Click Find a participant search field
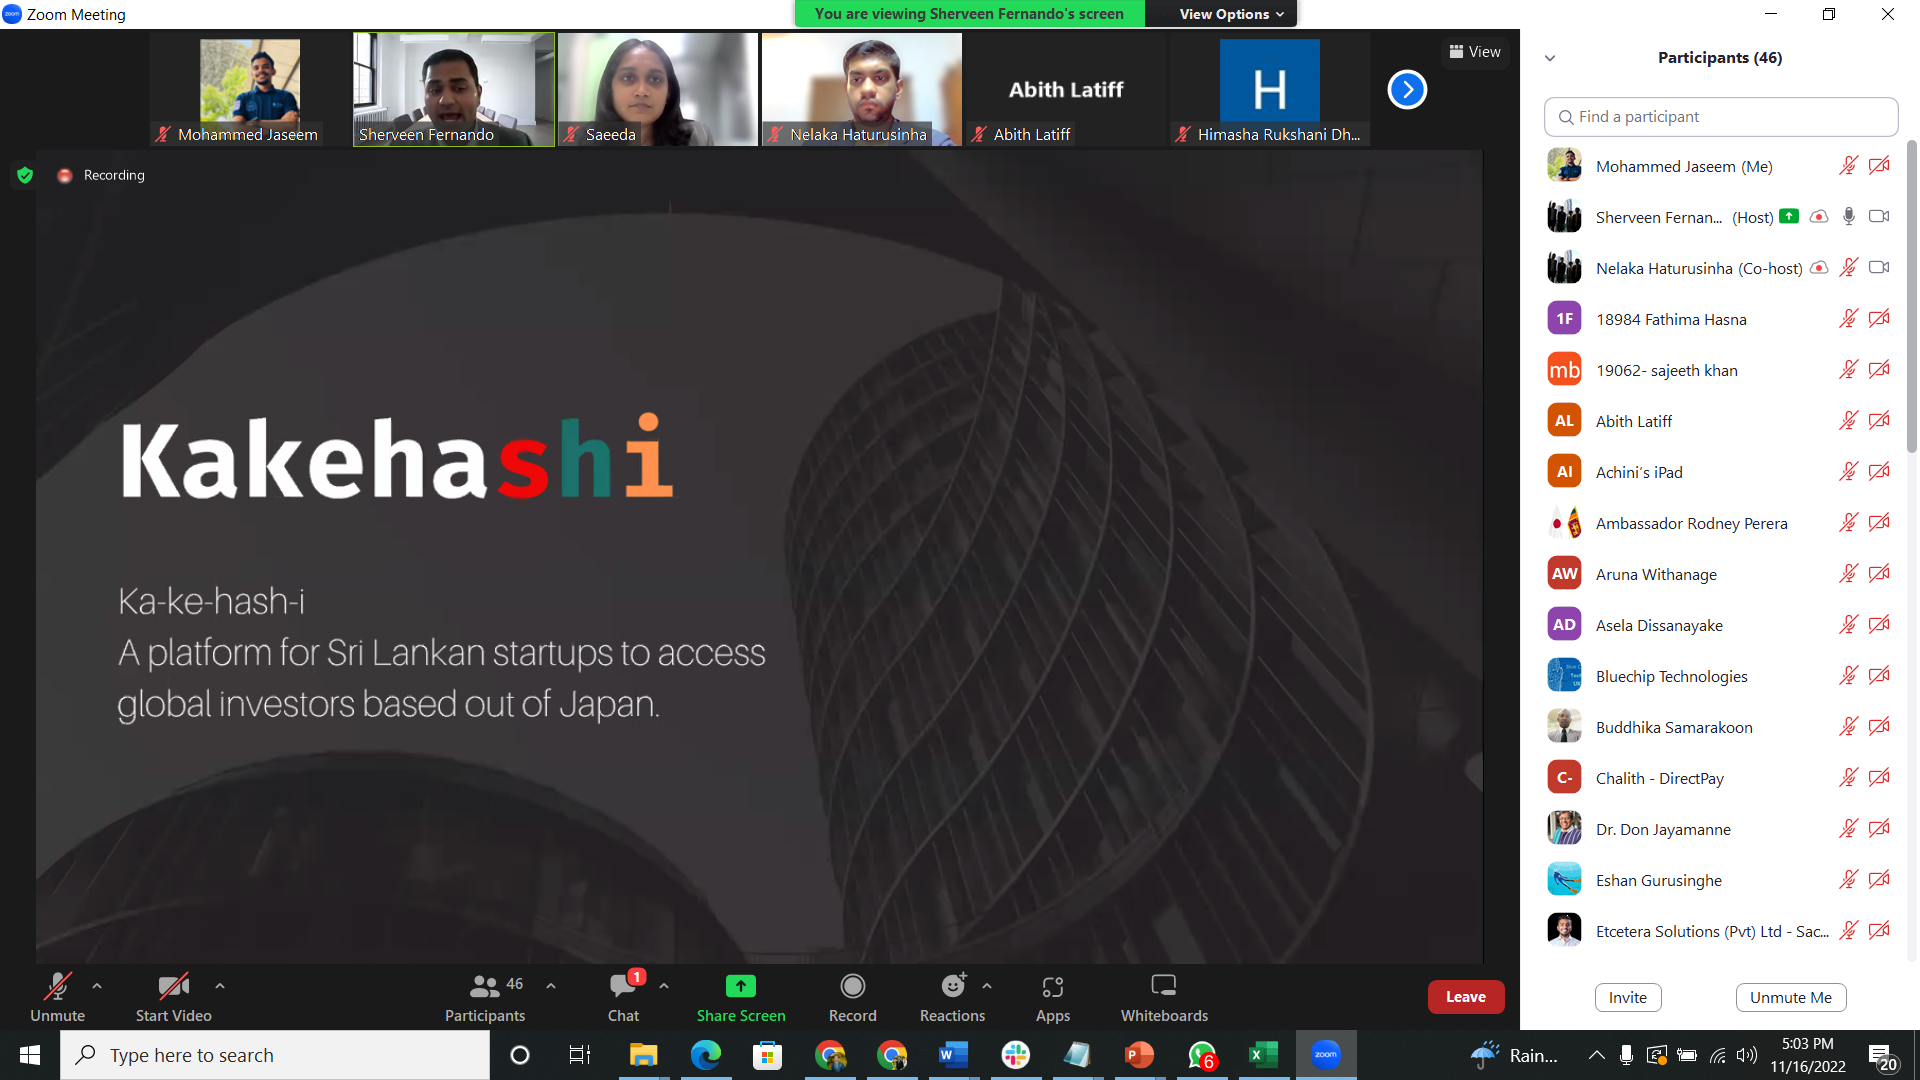The image size is (1920, 1080). coord(1721,117)
